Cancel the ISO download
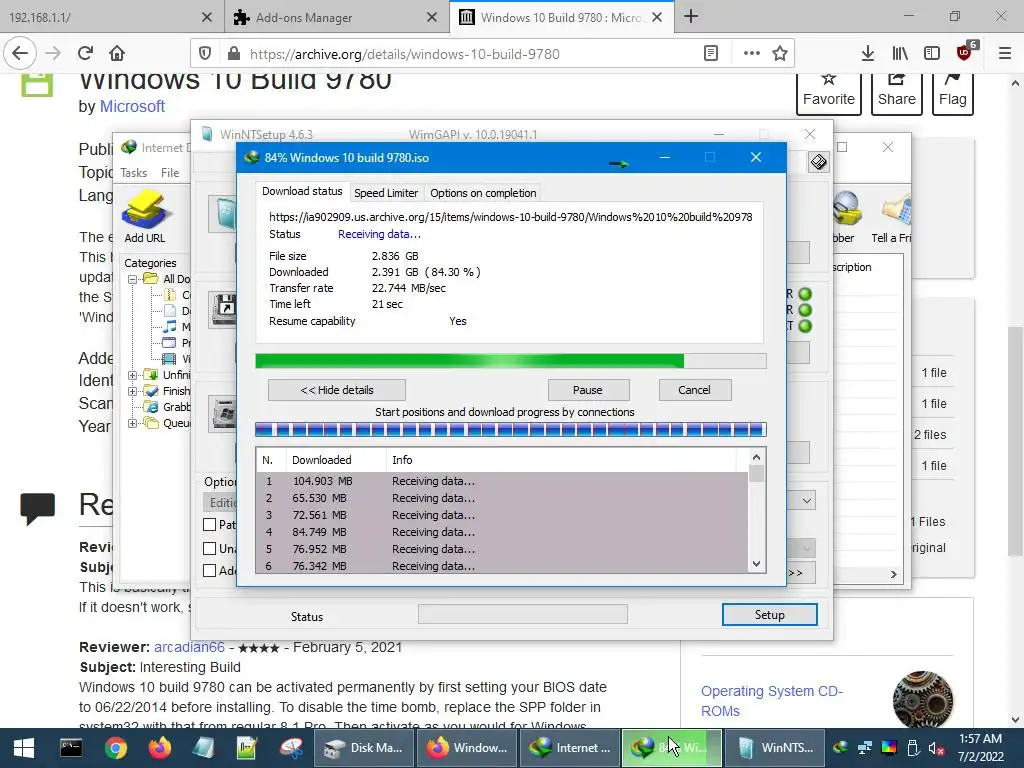The height and width of the screenshot is (768, 1024). click(x=694, y=390)
